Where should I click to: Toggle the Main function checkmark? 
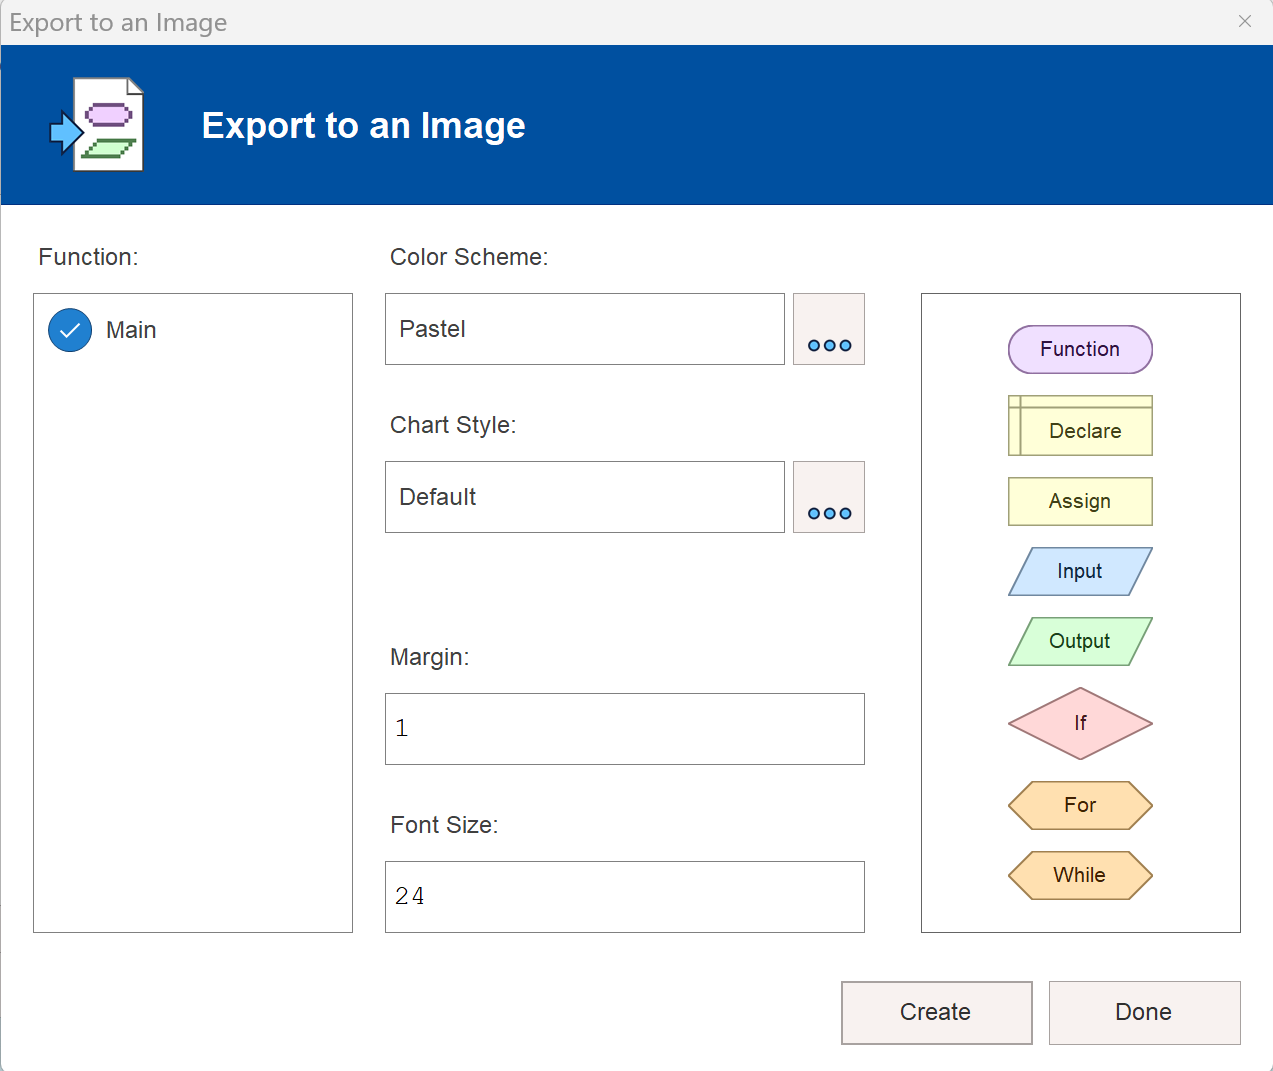70,330
